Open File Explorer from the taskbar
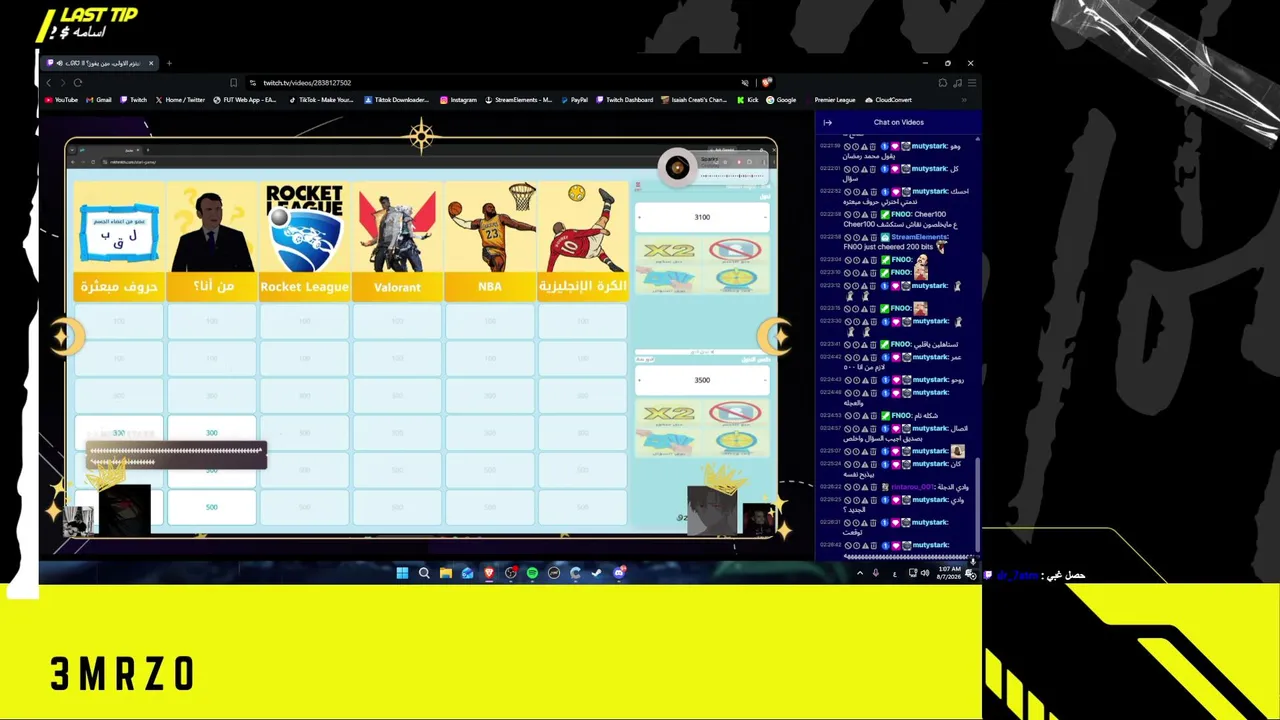This screenshot has height=720, width=1280. 446,573
